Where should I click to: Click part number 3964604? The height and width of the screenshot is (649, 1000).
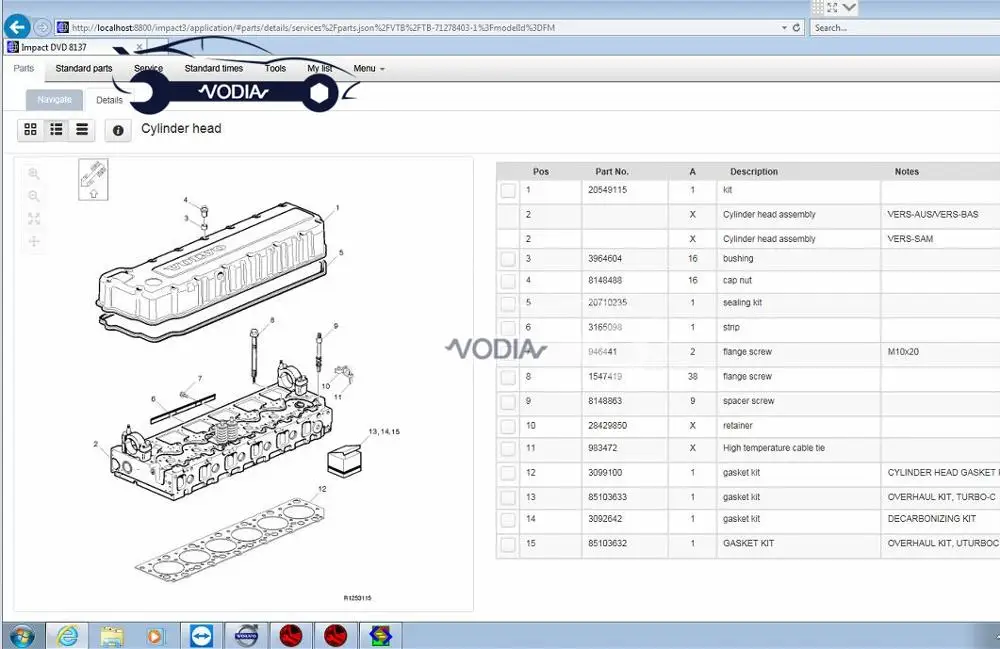[605, 259]
